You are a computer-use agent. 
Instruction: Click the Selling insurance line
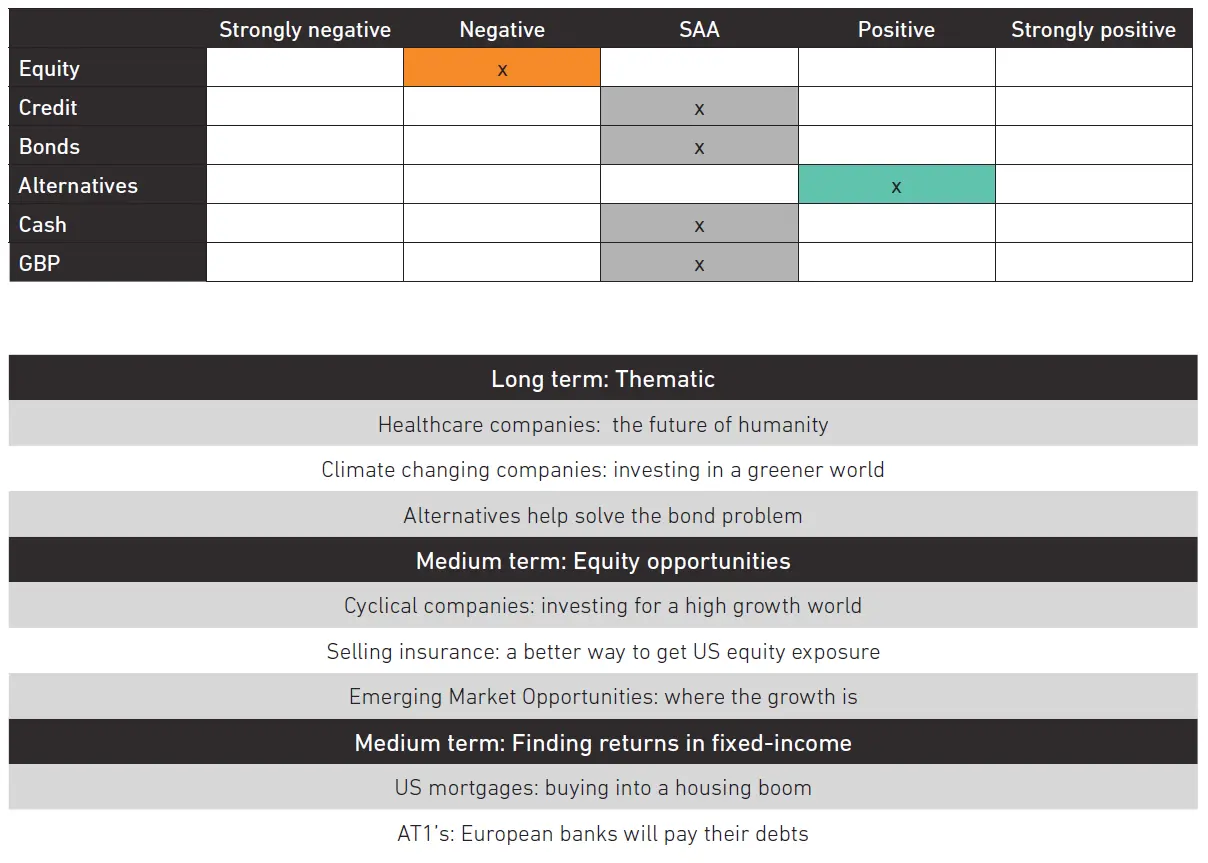point(603,652)
